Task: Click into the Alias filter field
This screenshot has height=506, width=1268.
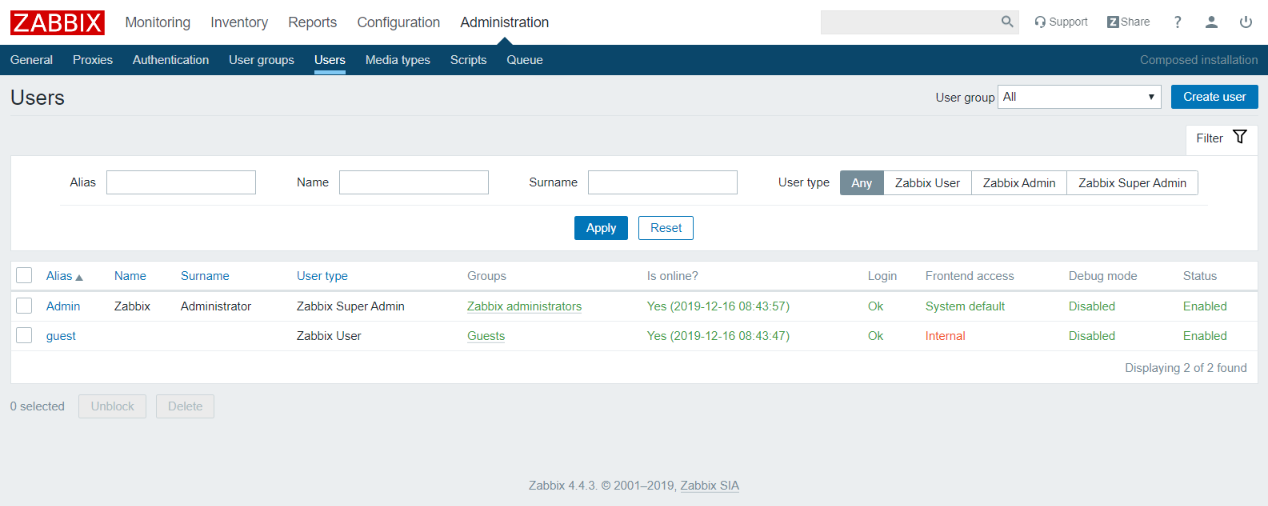Action: point(181,182)
